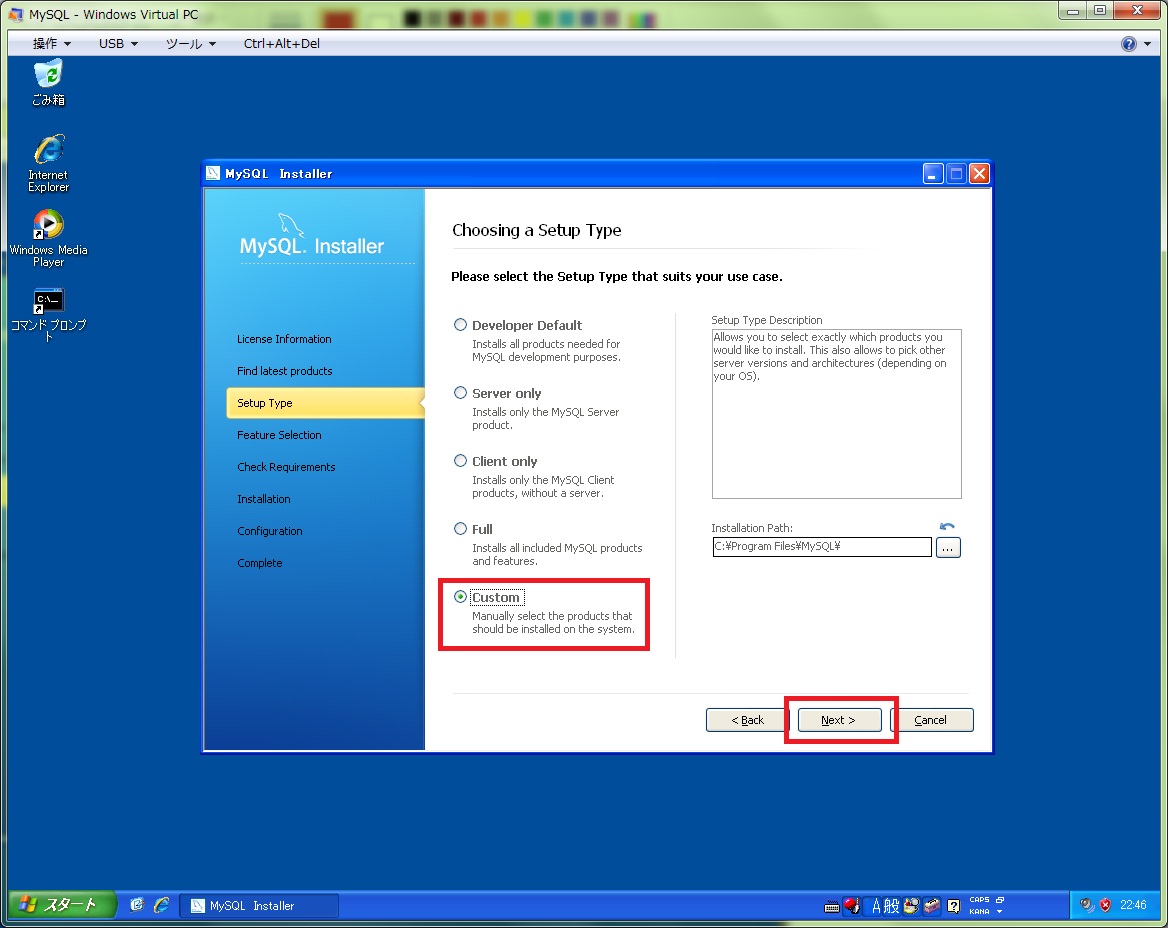The height and width of the screenshot is (928, 1168).
Task: Click the MySQL Installer taskbar button
Action: tap(259, 906)
